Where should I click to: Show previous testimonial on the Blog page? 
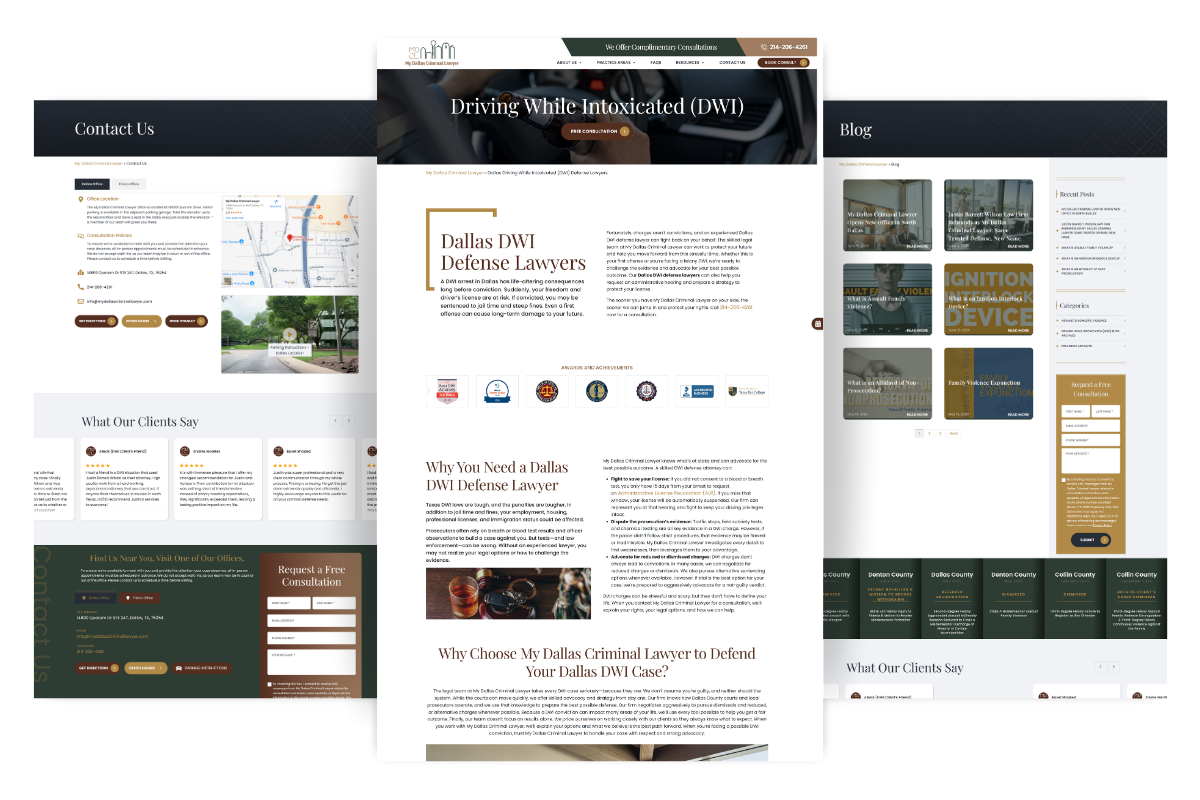1101,666
